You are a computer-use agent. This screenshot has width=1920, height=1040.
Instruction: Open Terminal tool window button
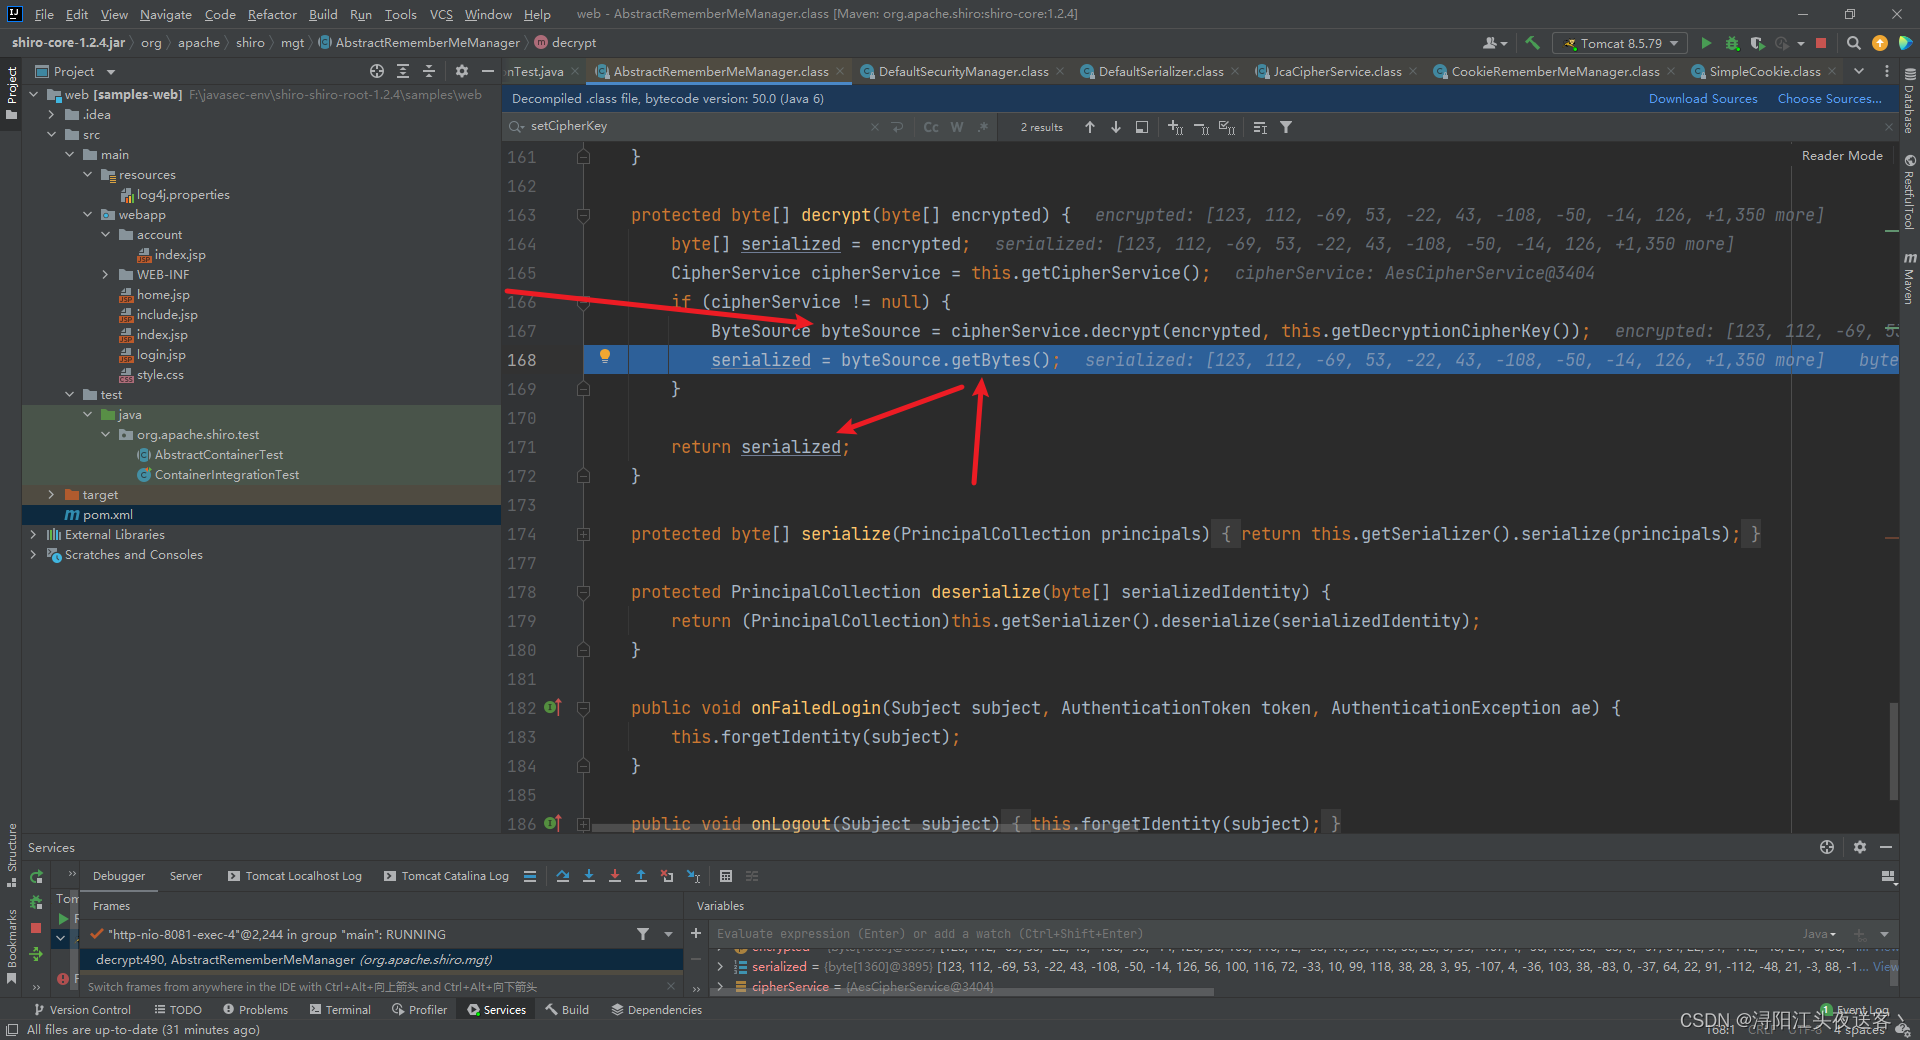(x=340, y=1010)
